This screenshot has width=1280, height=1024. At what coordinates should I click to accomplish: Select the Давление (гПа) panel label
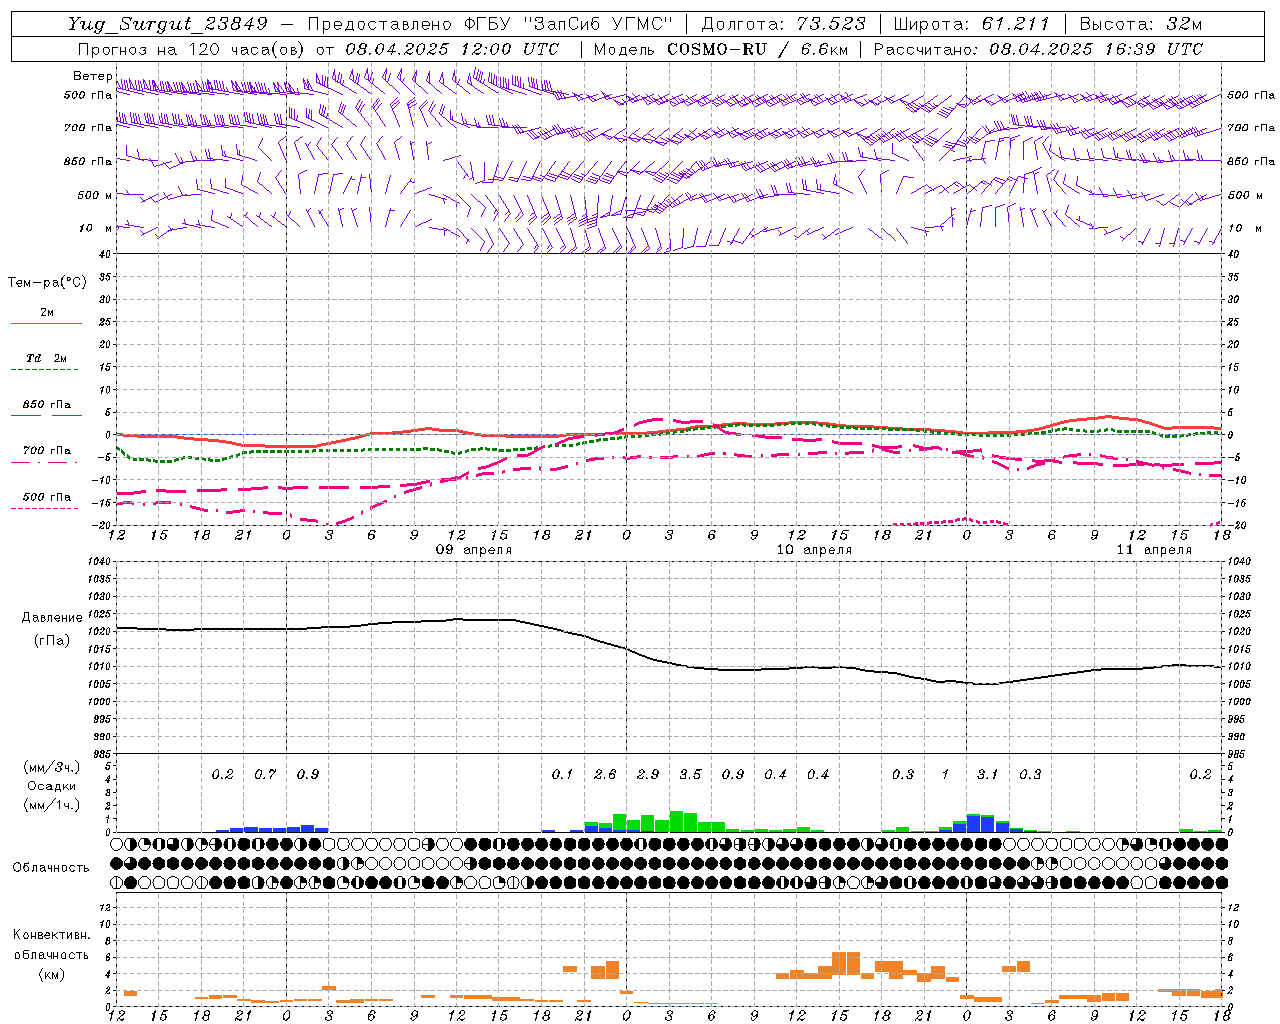(50, 629)
